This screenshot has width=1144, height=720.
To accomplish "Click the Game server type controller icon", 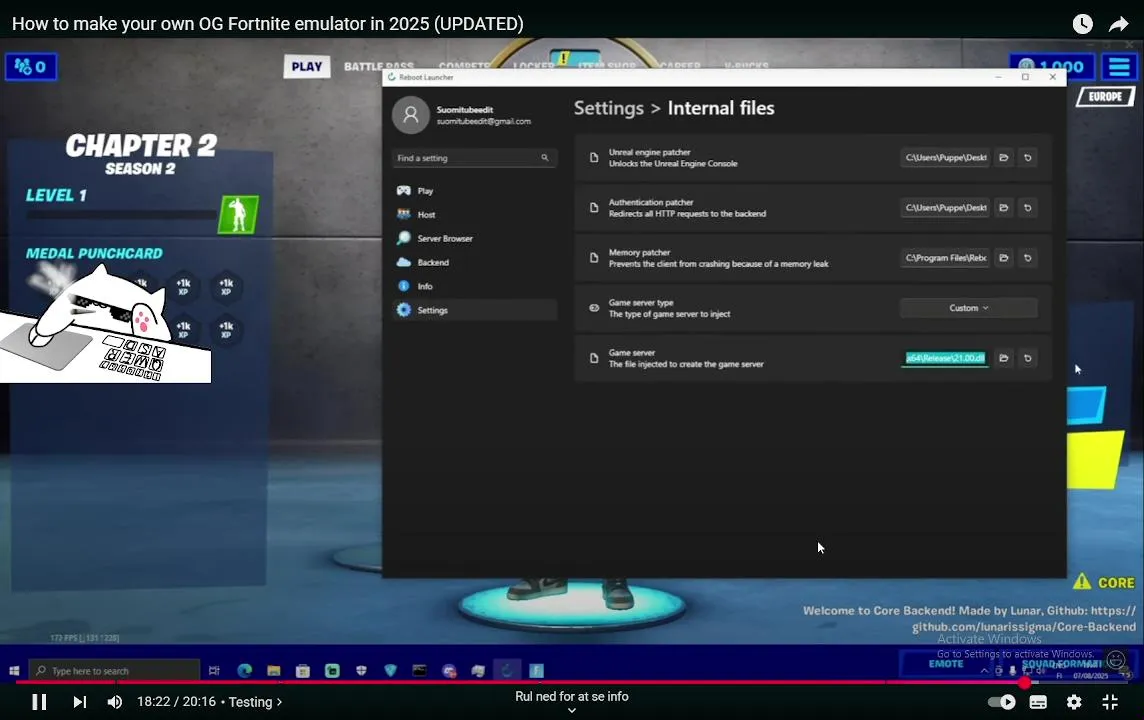I will [594, 308].
